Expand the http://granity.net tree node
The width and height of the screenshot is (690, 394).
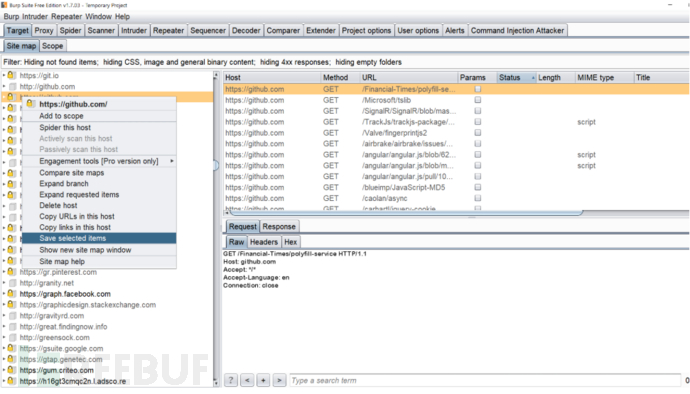[4, 283]
